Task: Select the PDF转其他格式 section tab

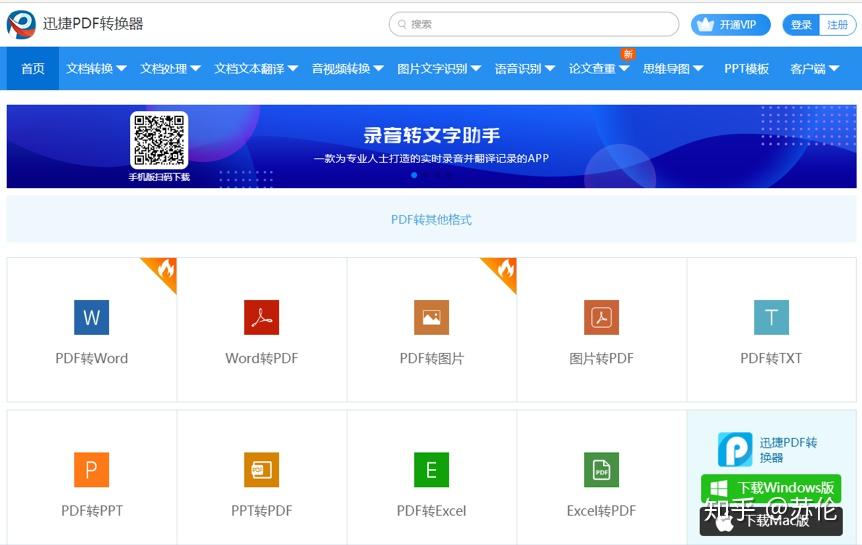Action: 431,219
